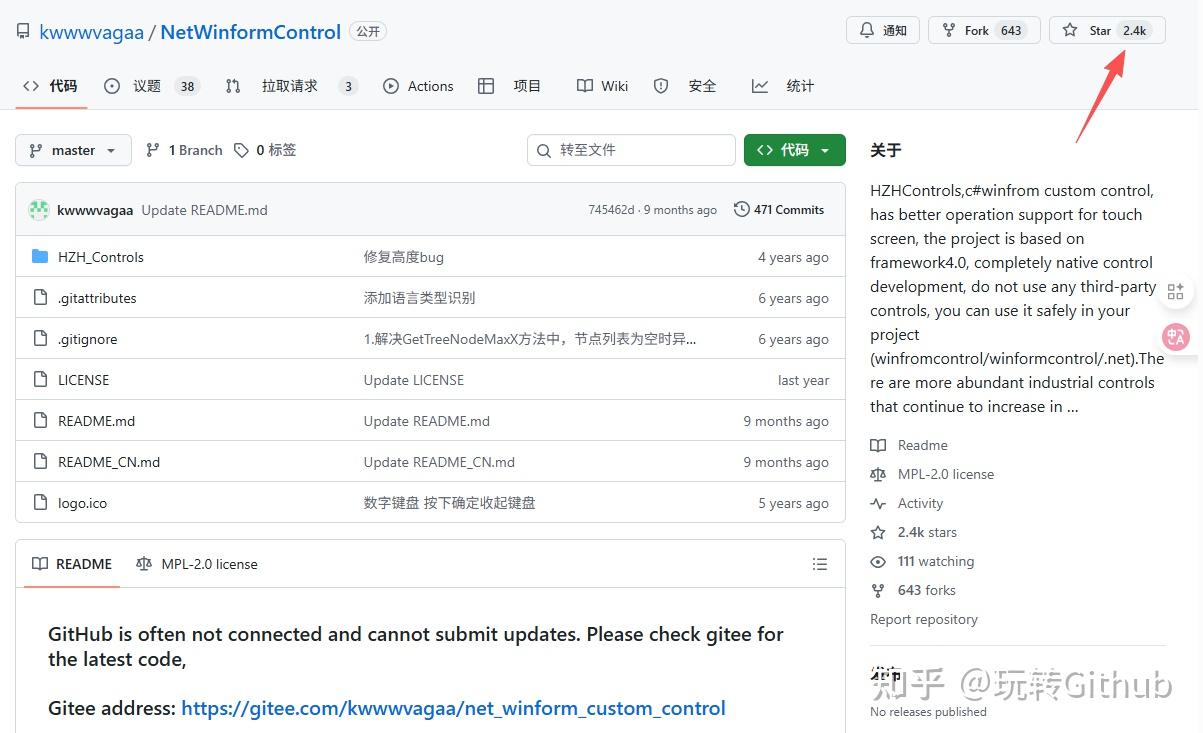
Task: Open the 项目 projects tab
Action: [x=510, y=86]
